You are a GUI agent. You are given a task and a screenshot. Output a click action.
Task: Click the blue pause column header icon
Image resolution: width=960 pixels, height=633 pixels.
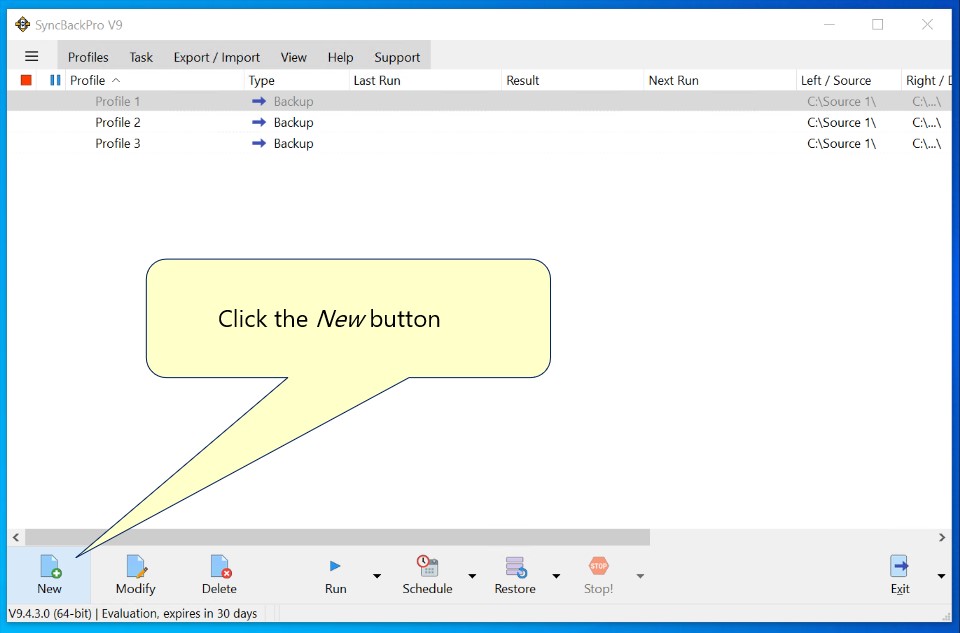pos(55,80)
